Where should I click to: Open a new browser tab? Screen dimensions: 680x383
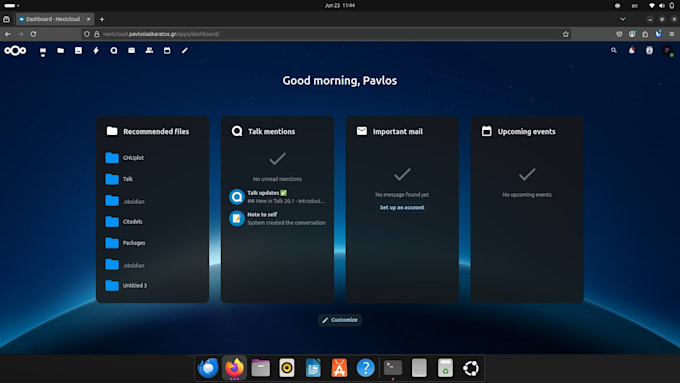point(102,19)
